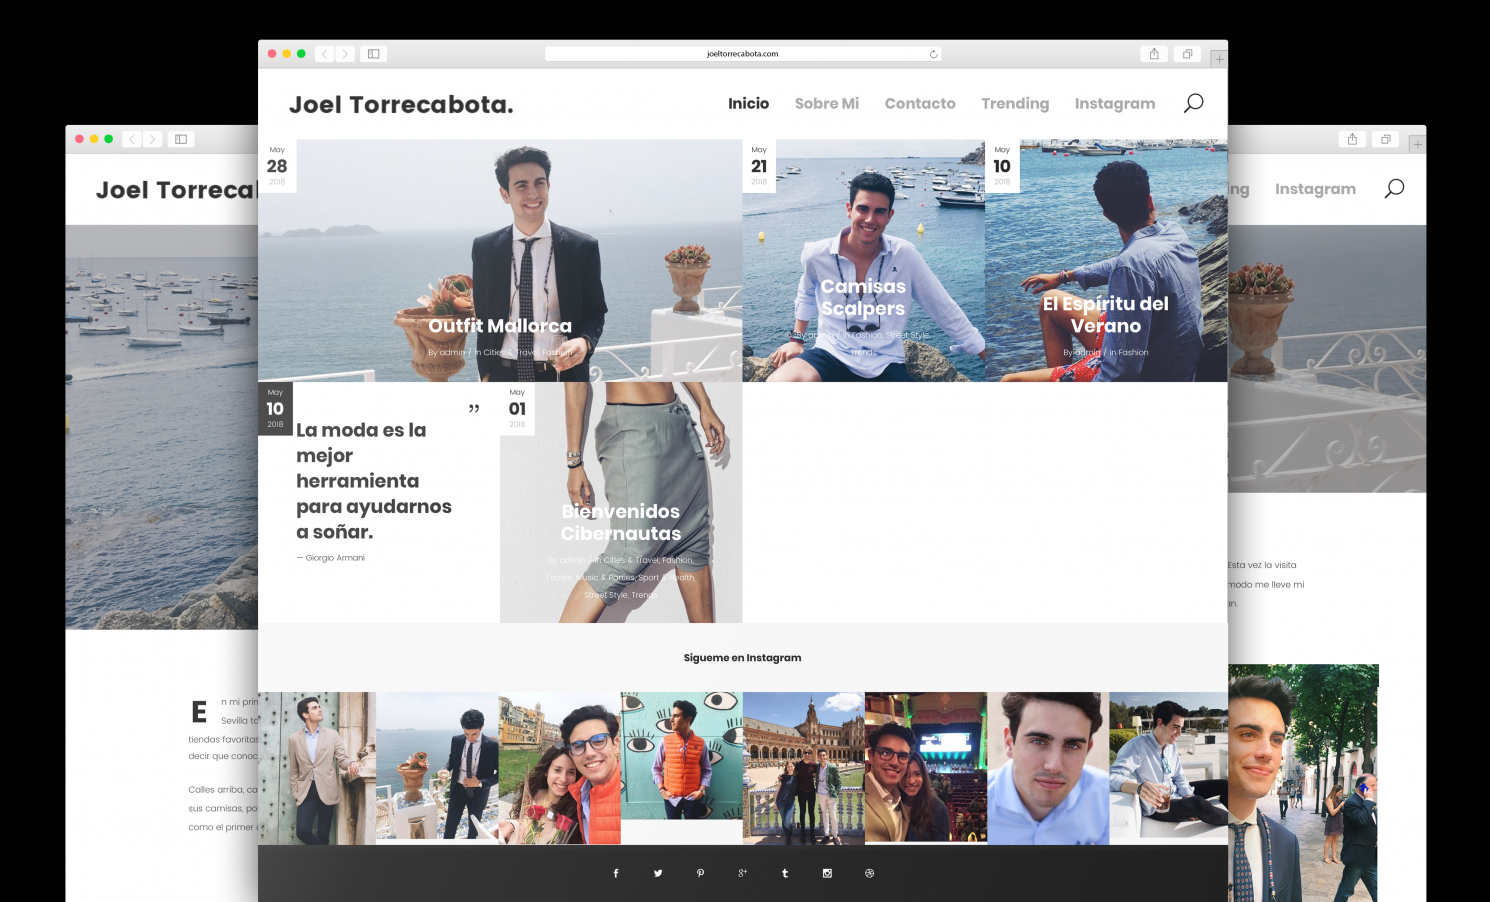The height and width of the screenshot is (902, 1490).
Task: Open the Facebook icon in the footer
Action: tap(615, 873)
